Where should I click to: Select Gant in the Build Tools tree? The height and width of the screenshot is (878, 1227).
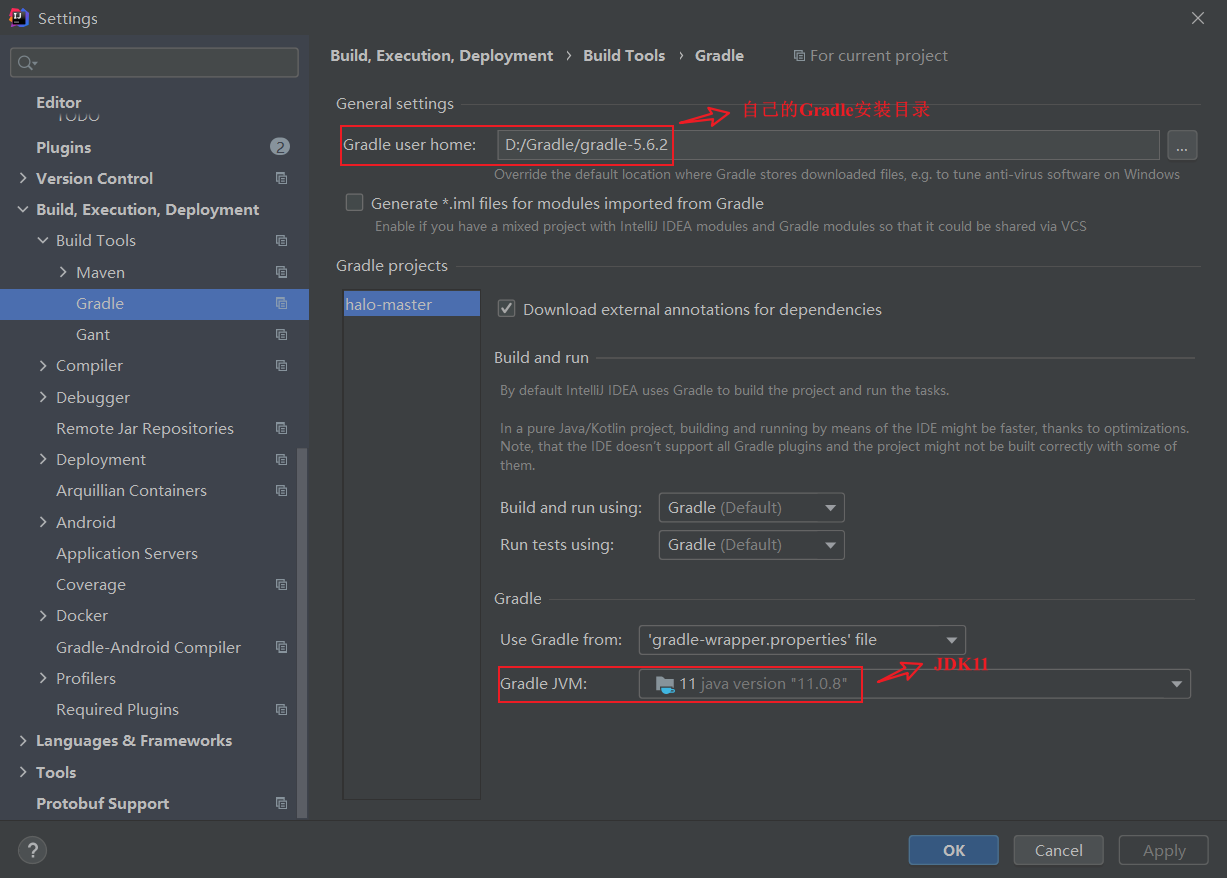point(93,334)
